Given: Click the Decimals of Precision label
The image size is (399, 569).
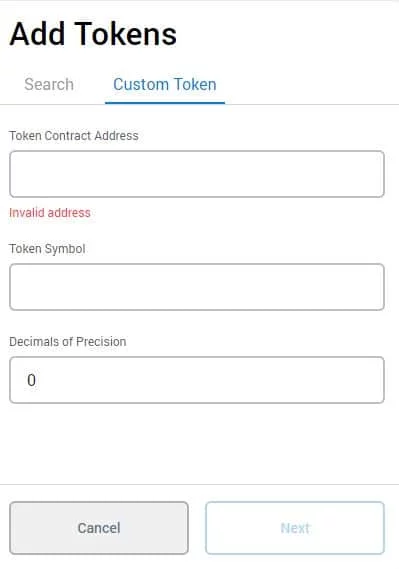Looking at the screenshot, I should 67,342.
